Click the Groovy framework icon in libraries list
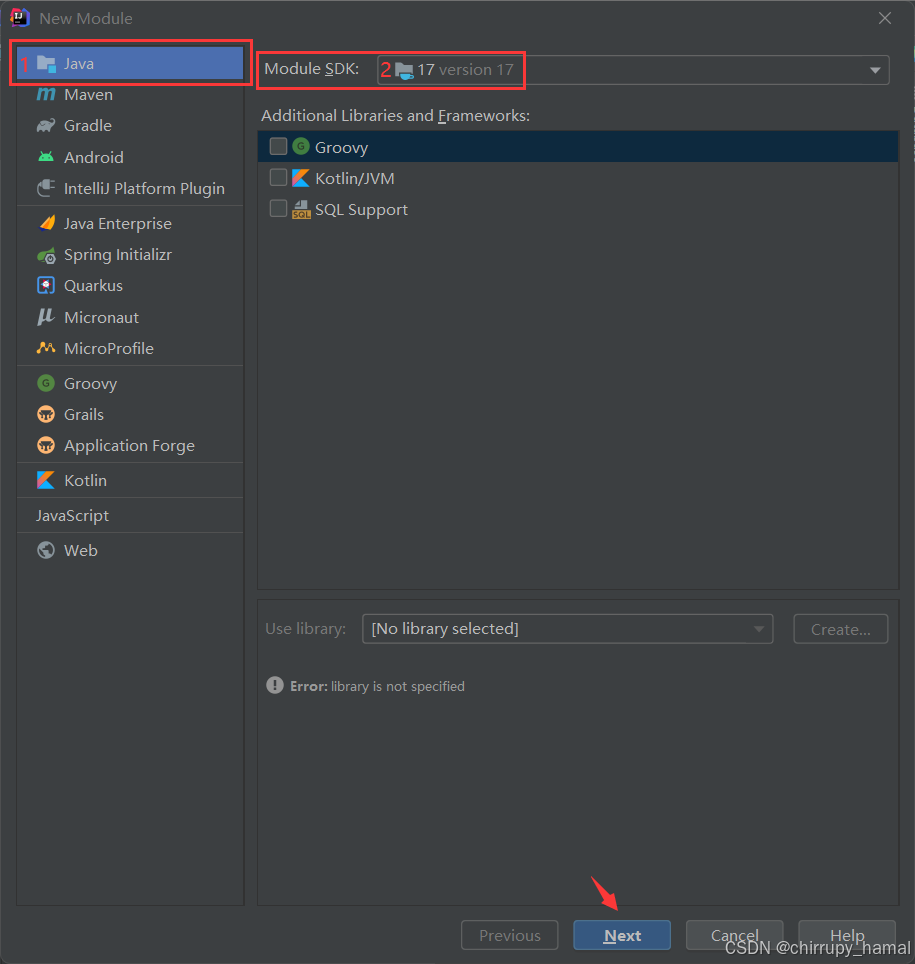The height and width of the screenshot is (964, 915). coord(301,147)
